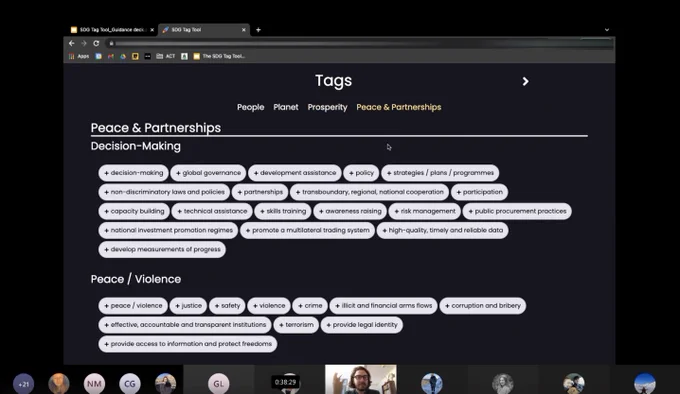The image size is (680, 394).
Task: Add the capacity building tag
Action: coord(134,211)
